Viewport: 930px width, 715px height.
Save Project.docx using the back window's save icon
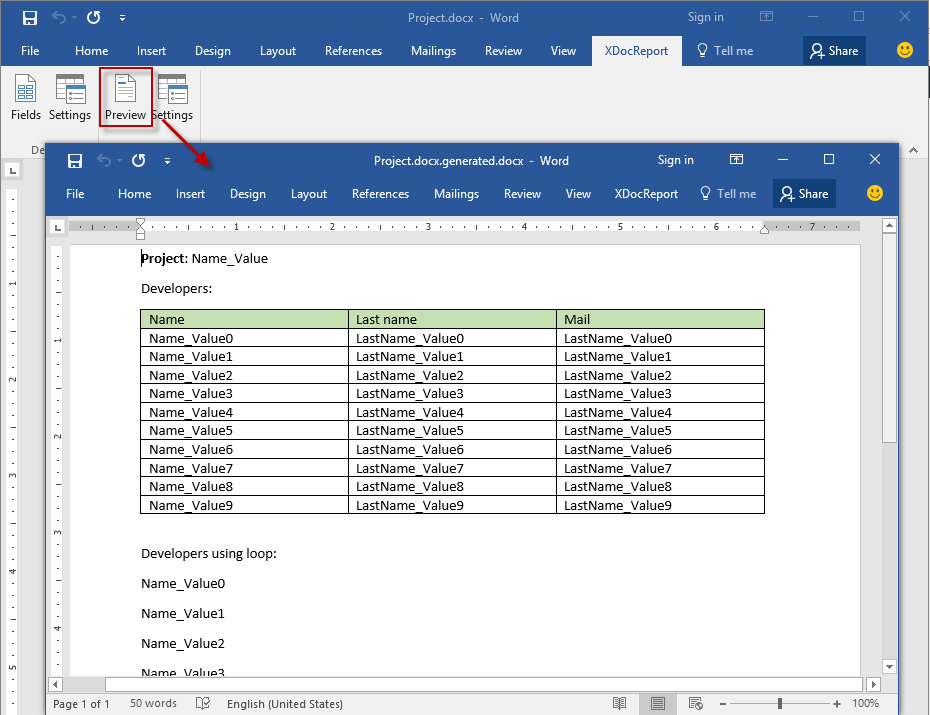tap(30, 18)
